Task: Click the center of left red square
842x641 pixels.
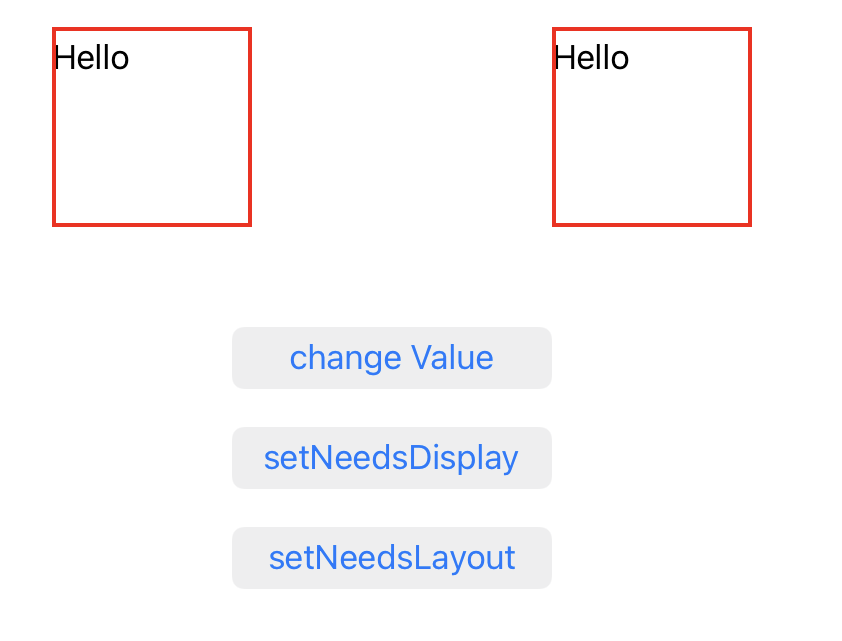Action: 152,127
